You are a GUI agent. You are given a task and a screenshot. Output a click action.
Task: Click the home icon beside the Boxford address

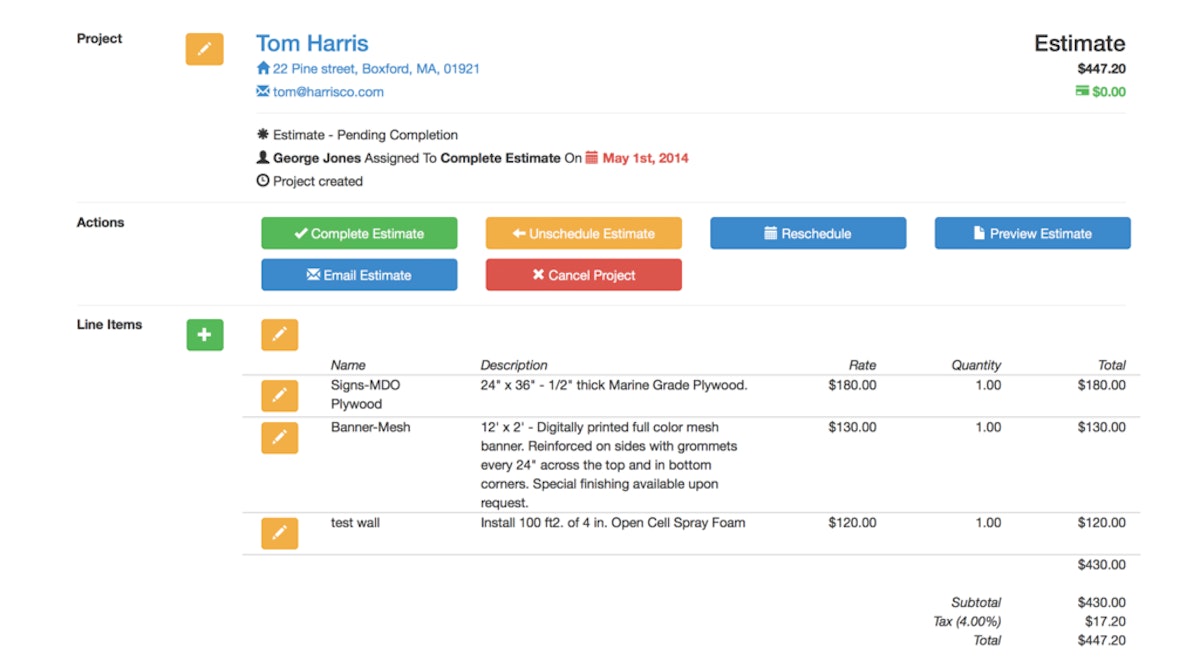[x=261, y=69]
